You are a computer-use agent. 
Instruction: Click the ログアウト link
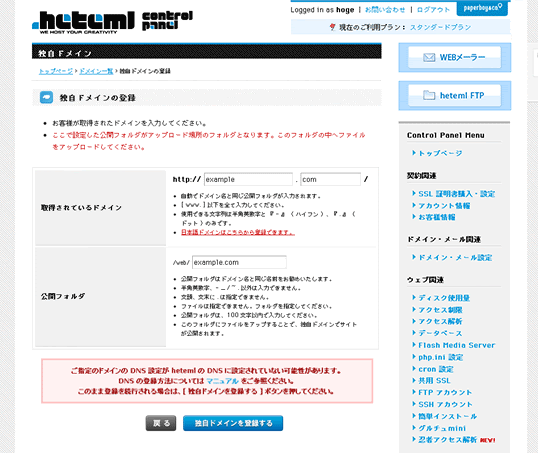tap(433, 10)
